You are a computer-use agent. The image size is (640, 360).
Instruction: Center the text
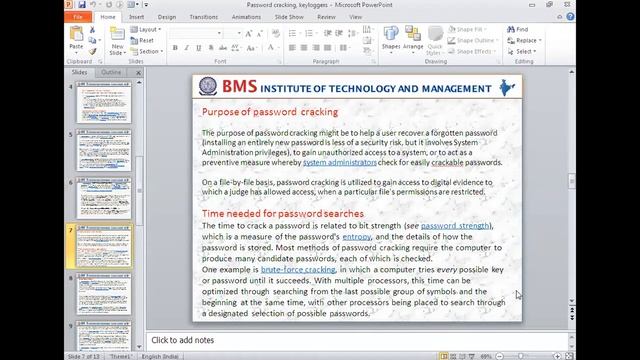304,48
